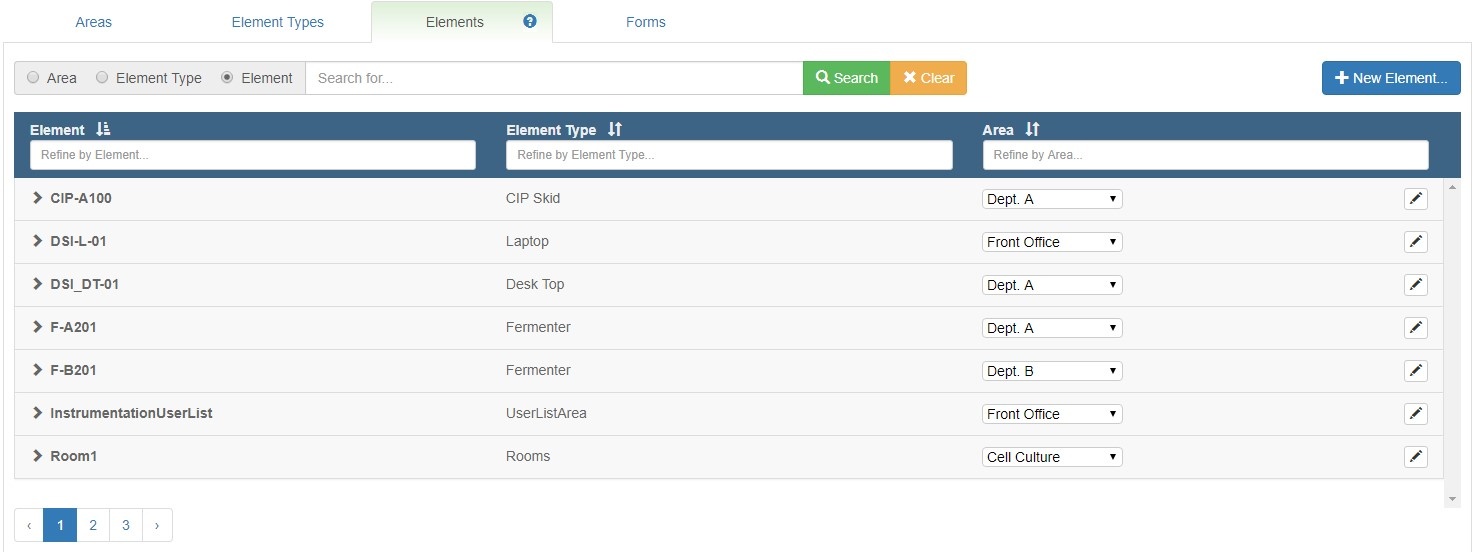Open Area dropdown for InstrumentationUserList
Image resolution: width=1479 pixels, height=552 pixels.
[x=1052, y=414]
